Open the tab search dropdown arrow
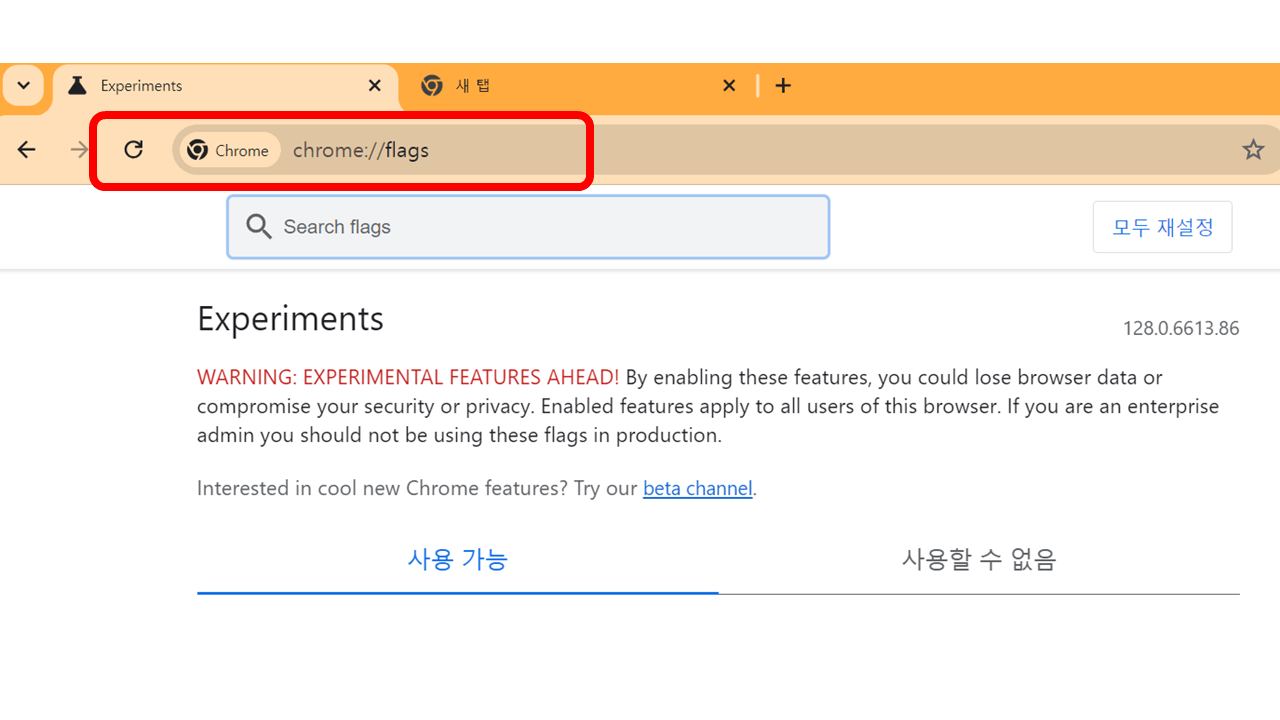The image size is (1280, 720). [x=23, y=86]
